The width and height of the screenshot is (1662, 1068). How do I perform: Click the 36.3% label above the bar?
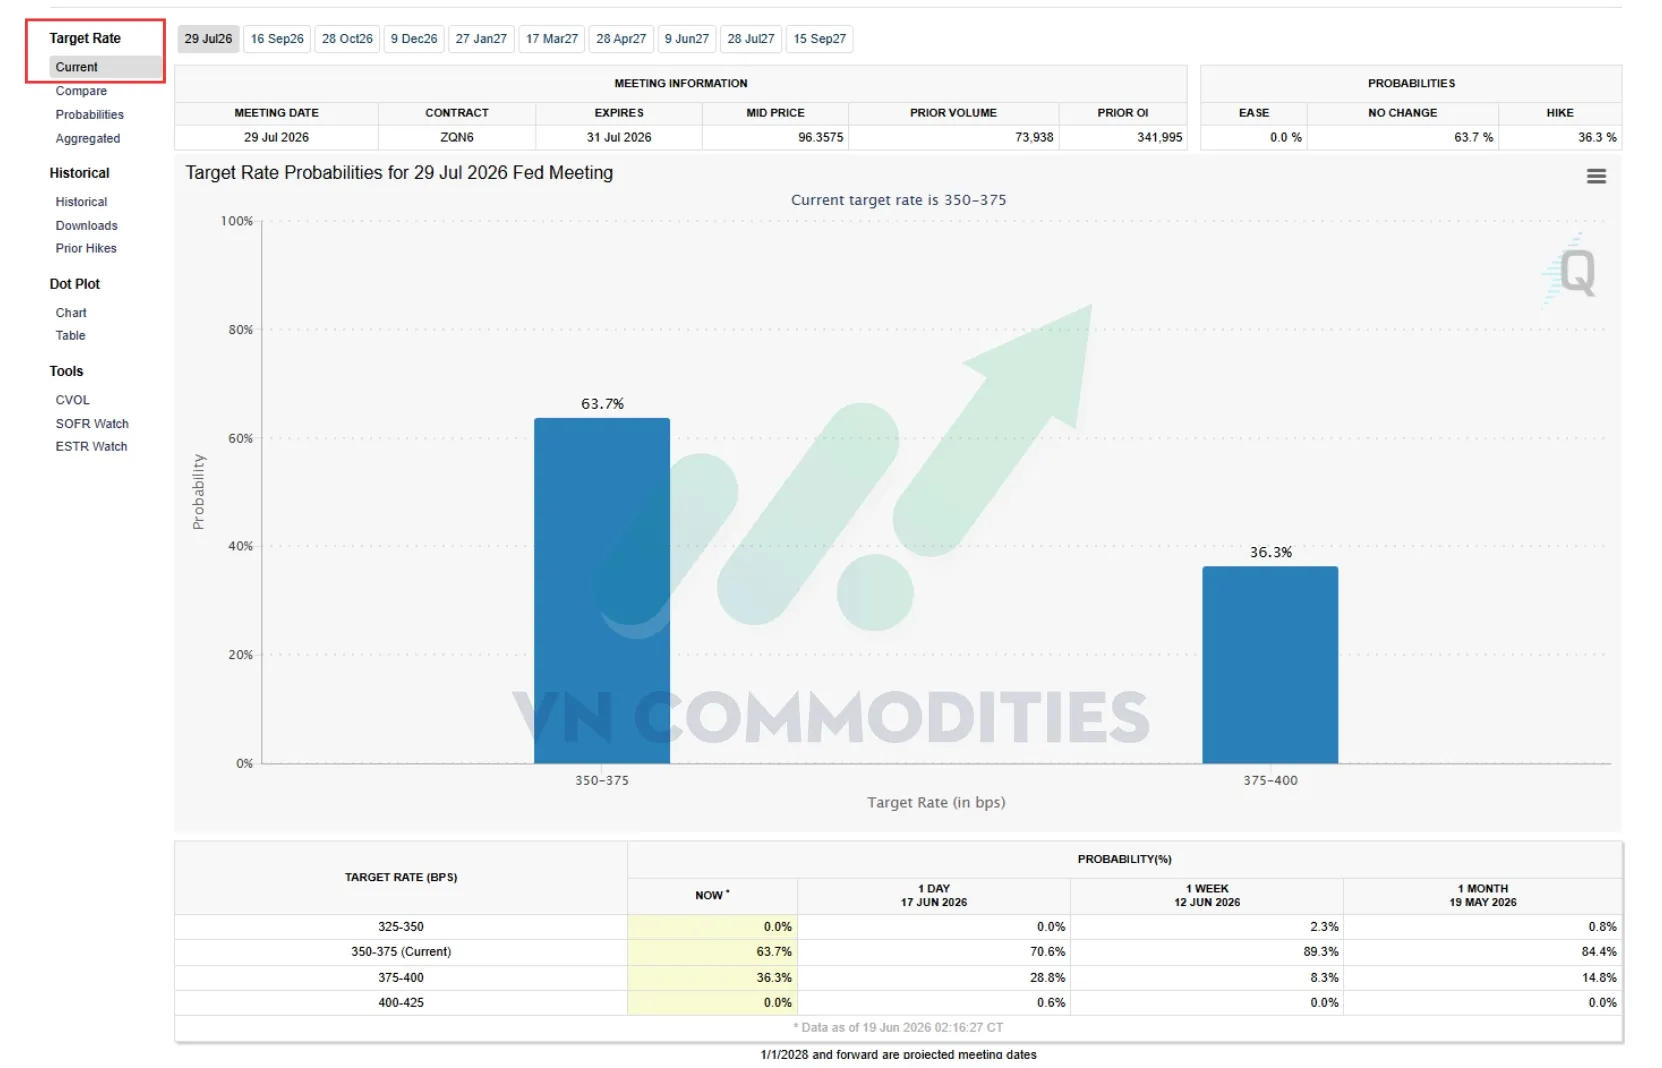point(1271,552)
